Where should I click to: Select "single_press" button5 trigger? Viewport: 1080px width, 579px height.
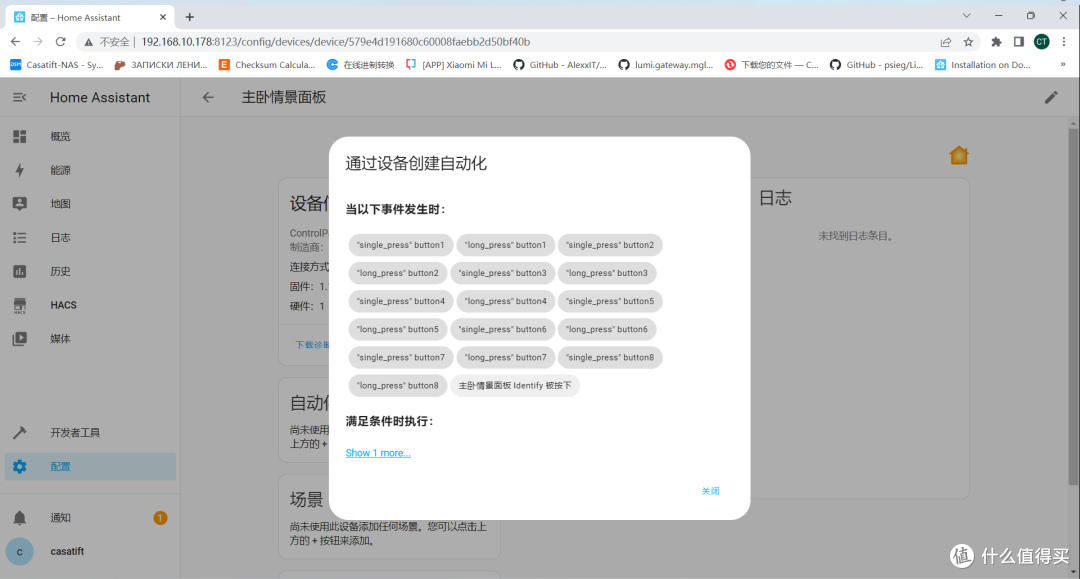(x=610, y=302)
